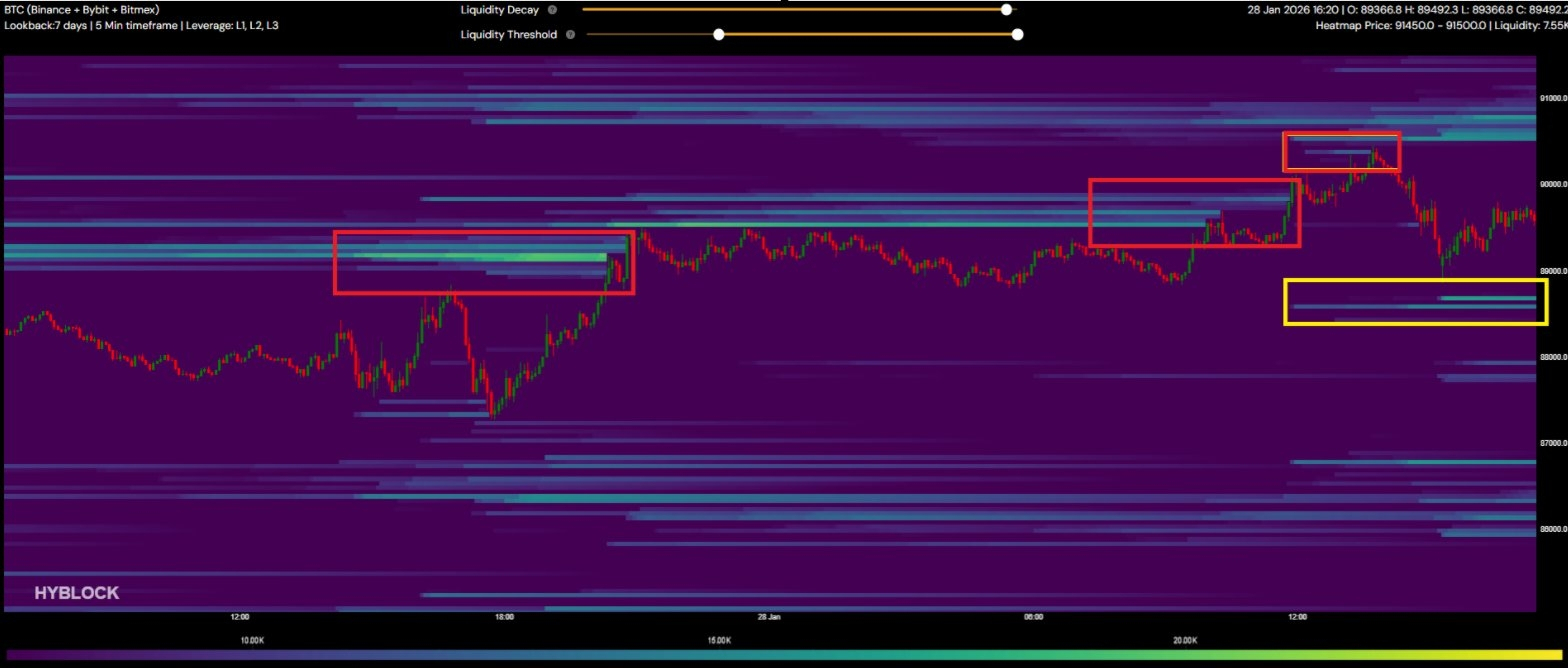Click the 15.00K mark on color legend
1568x668 pixels.
click(719, 640)
